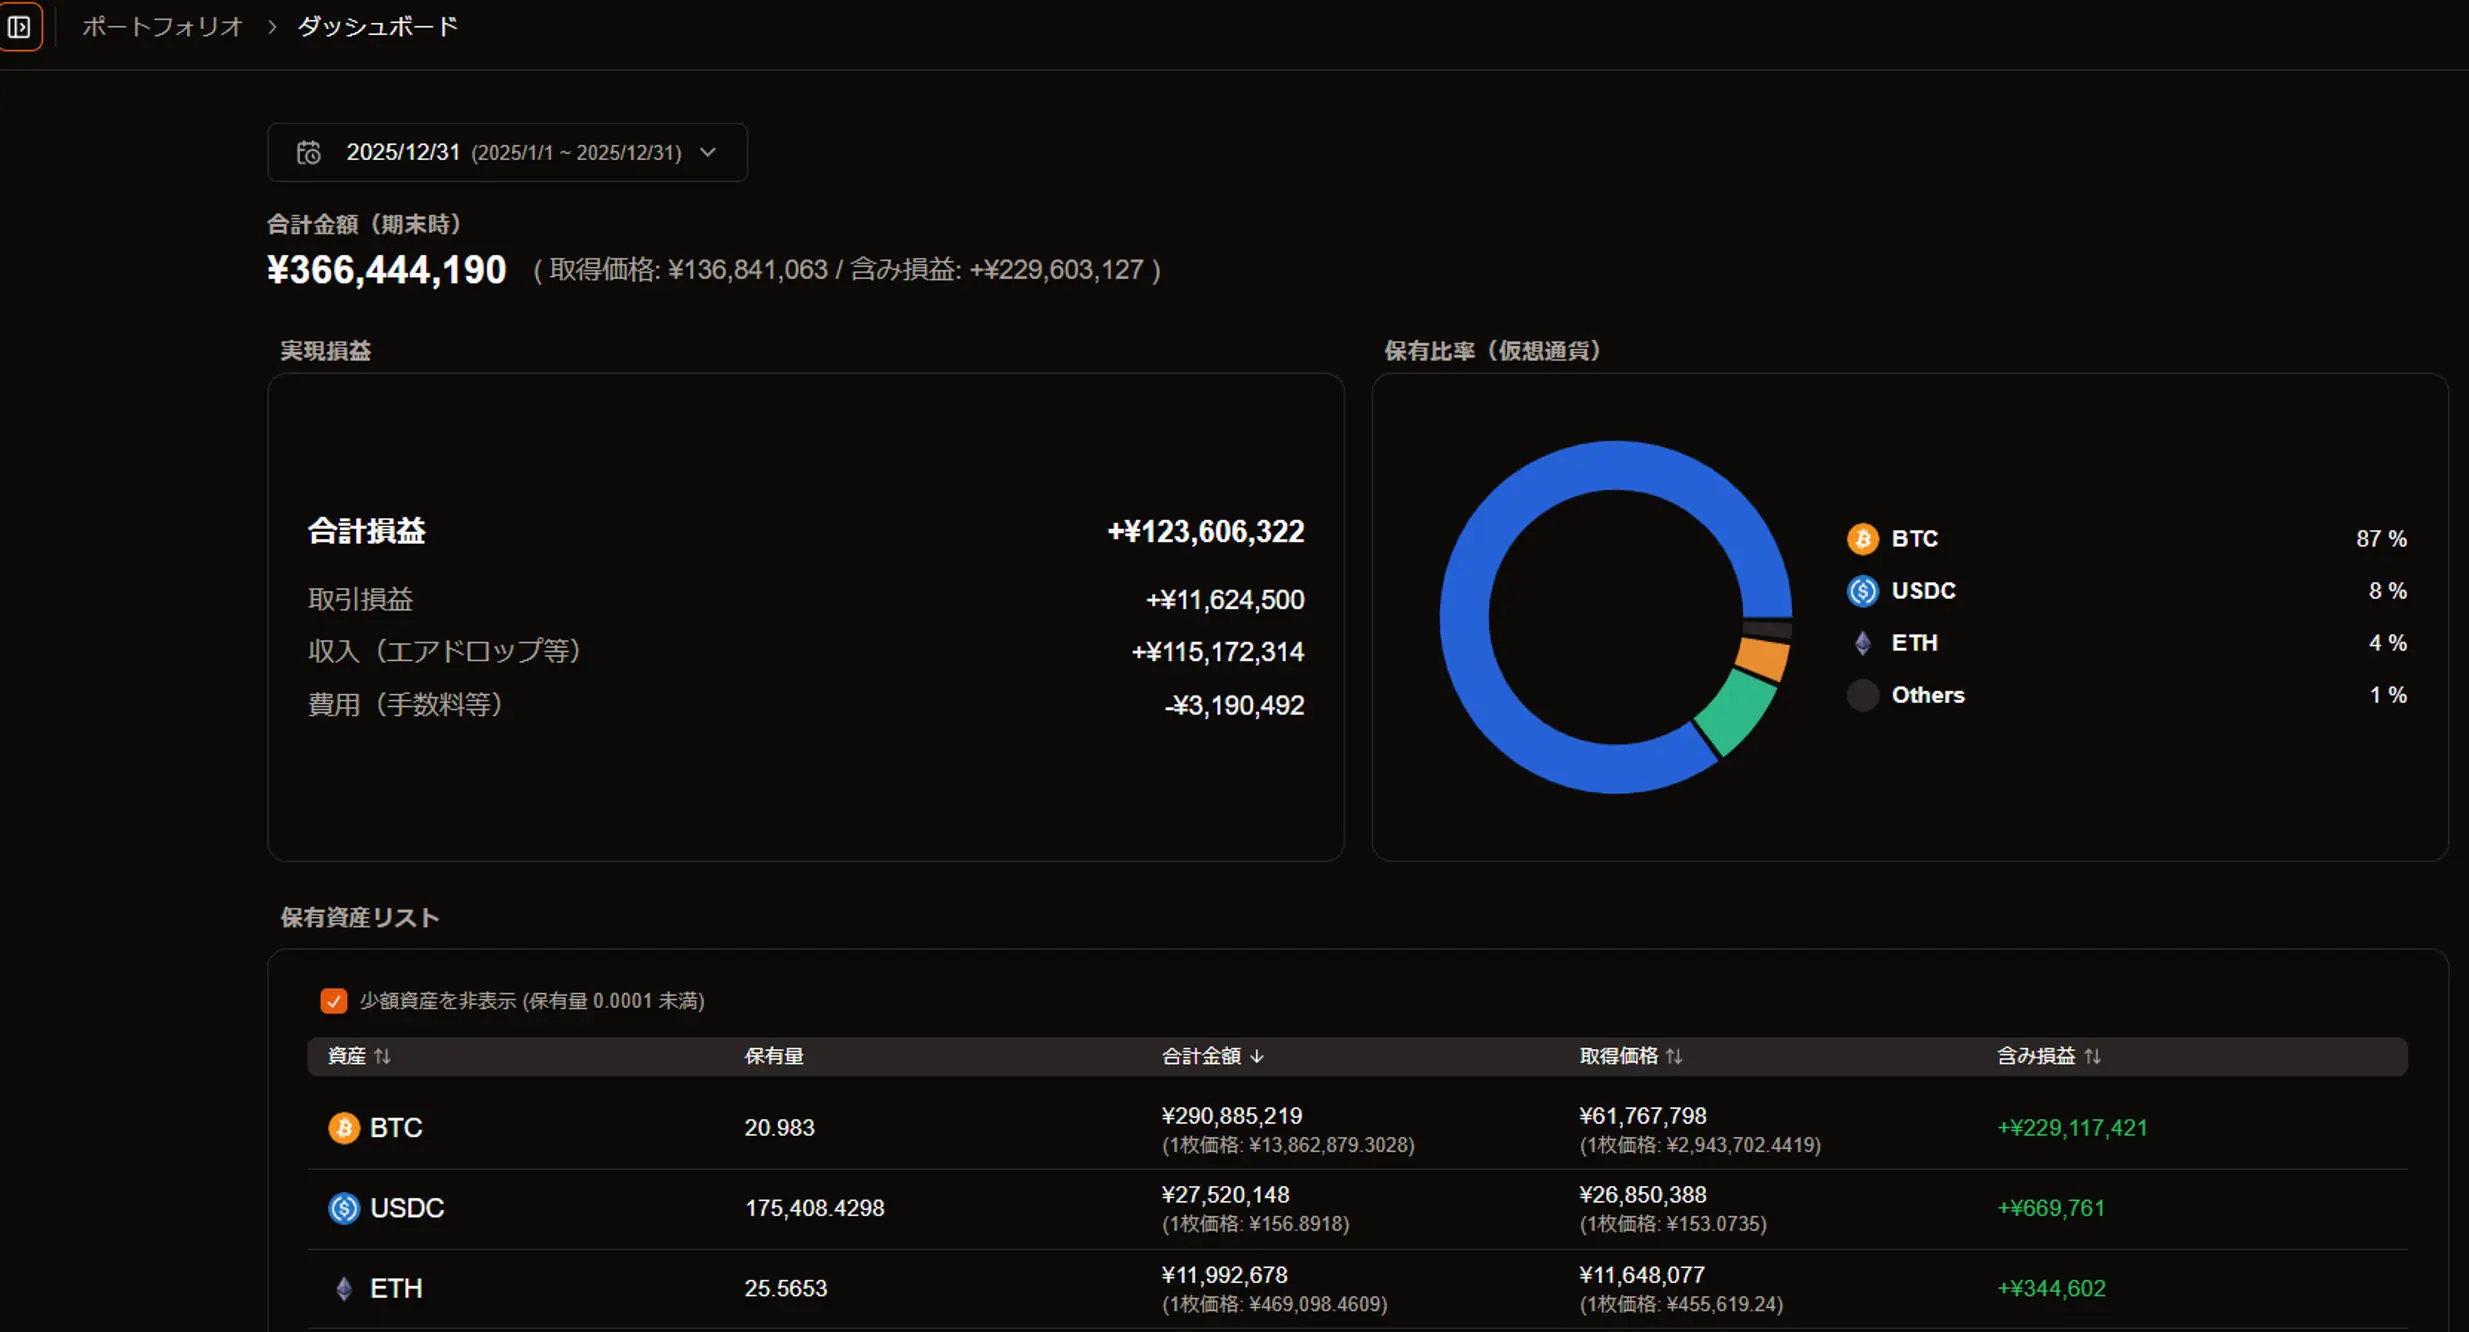Uncheck the hide small assets checkbox
Screen dimensions: 2469x1332
pos(333,1001)
